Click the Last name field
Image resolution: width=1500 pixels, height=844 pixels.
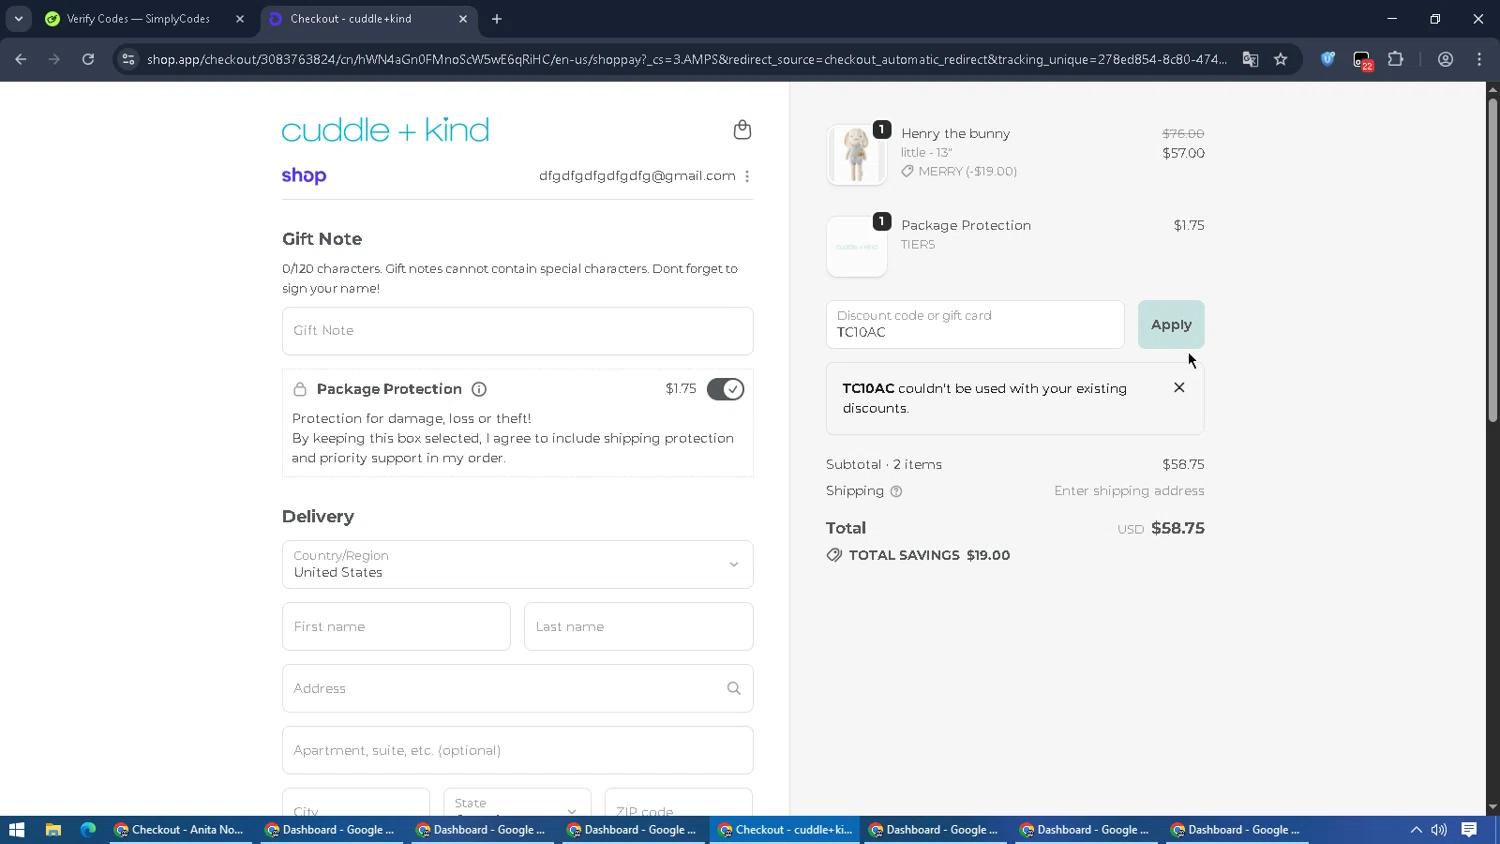[x=638, y=626]
